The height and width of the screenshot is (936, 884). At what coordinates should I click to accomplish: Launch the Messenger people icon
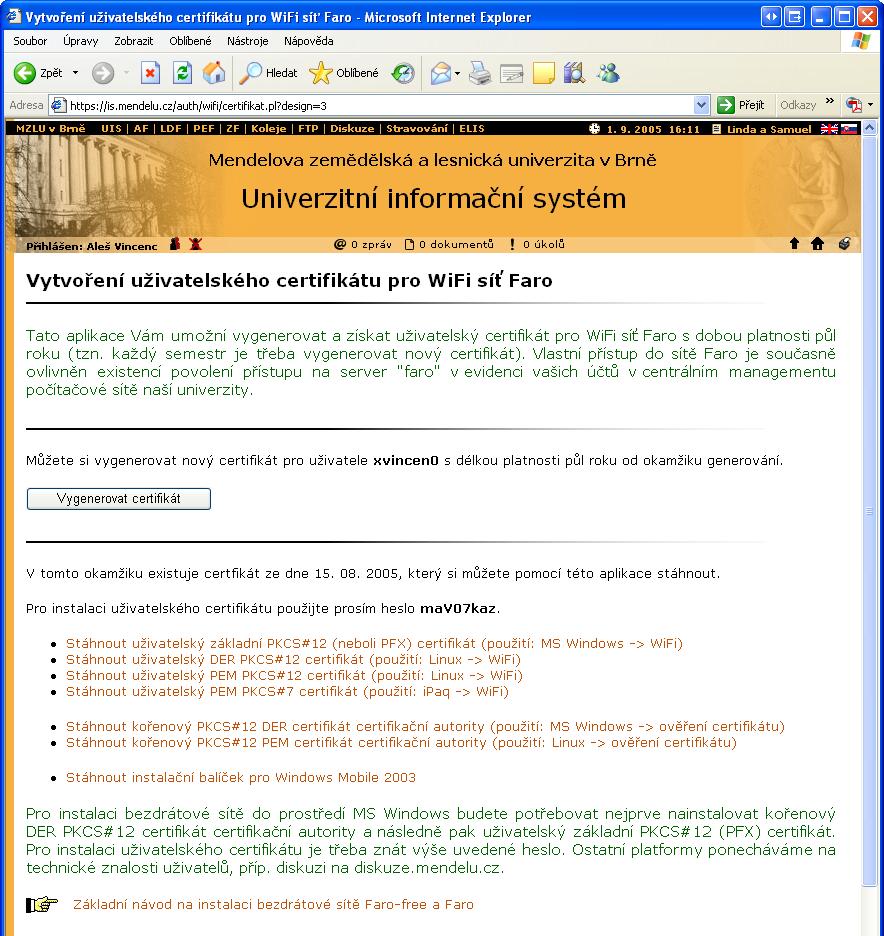pos(608,73)
